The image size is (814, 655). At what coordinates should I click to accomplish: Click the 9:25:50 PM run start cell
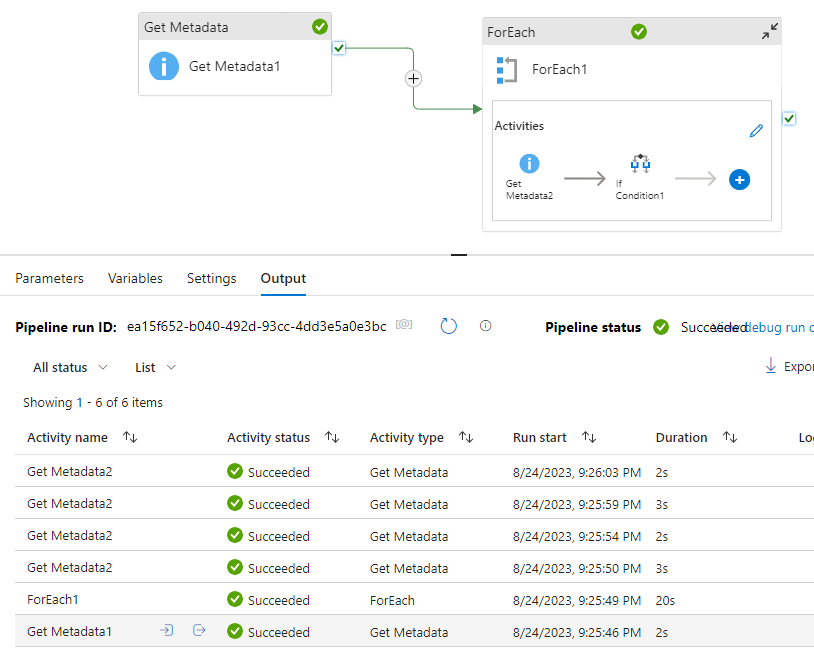577,568
